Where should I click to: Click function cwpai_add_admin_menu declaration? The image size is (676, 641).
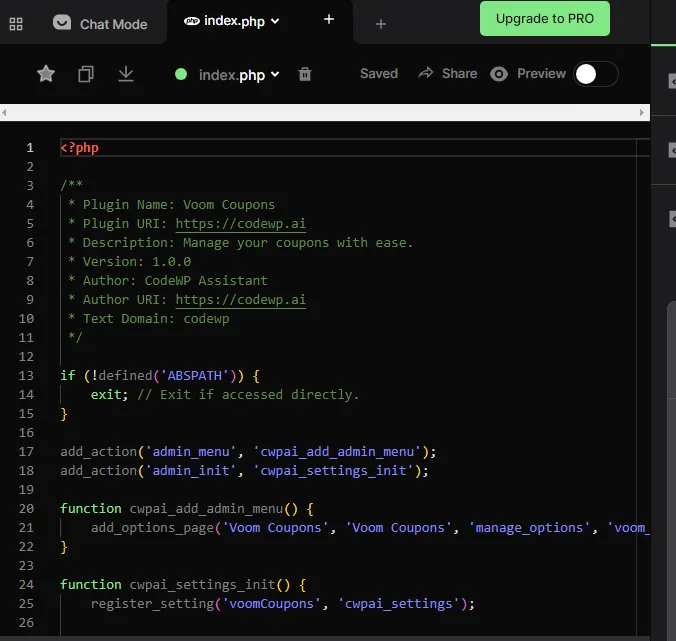[x=187, y=508]
